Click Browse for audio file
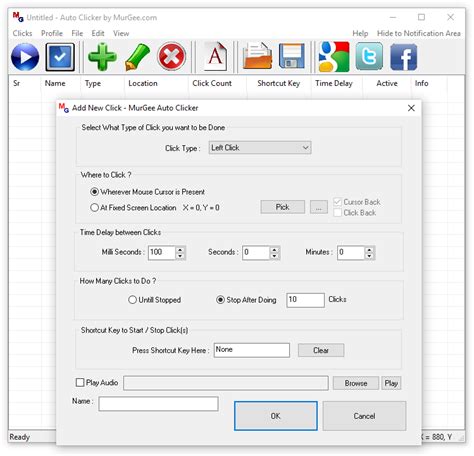 [356, 383]
